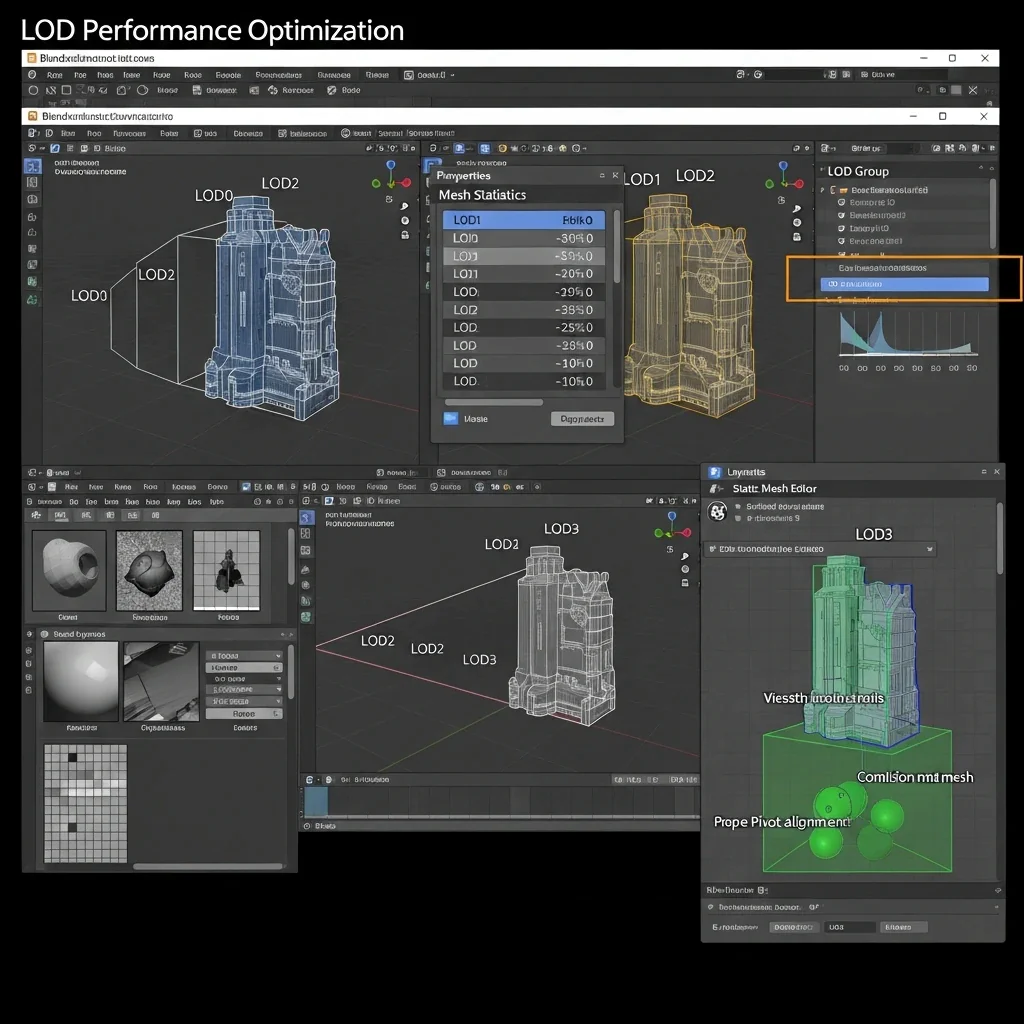The height and width of the screenshot is (1024, 1024).
Task: Toggle the highlighted blue row's checkbox in LOD Group
Action: coord(832,285)
